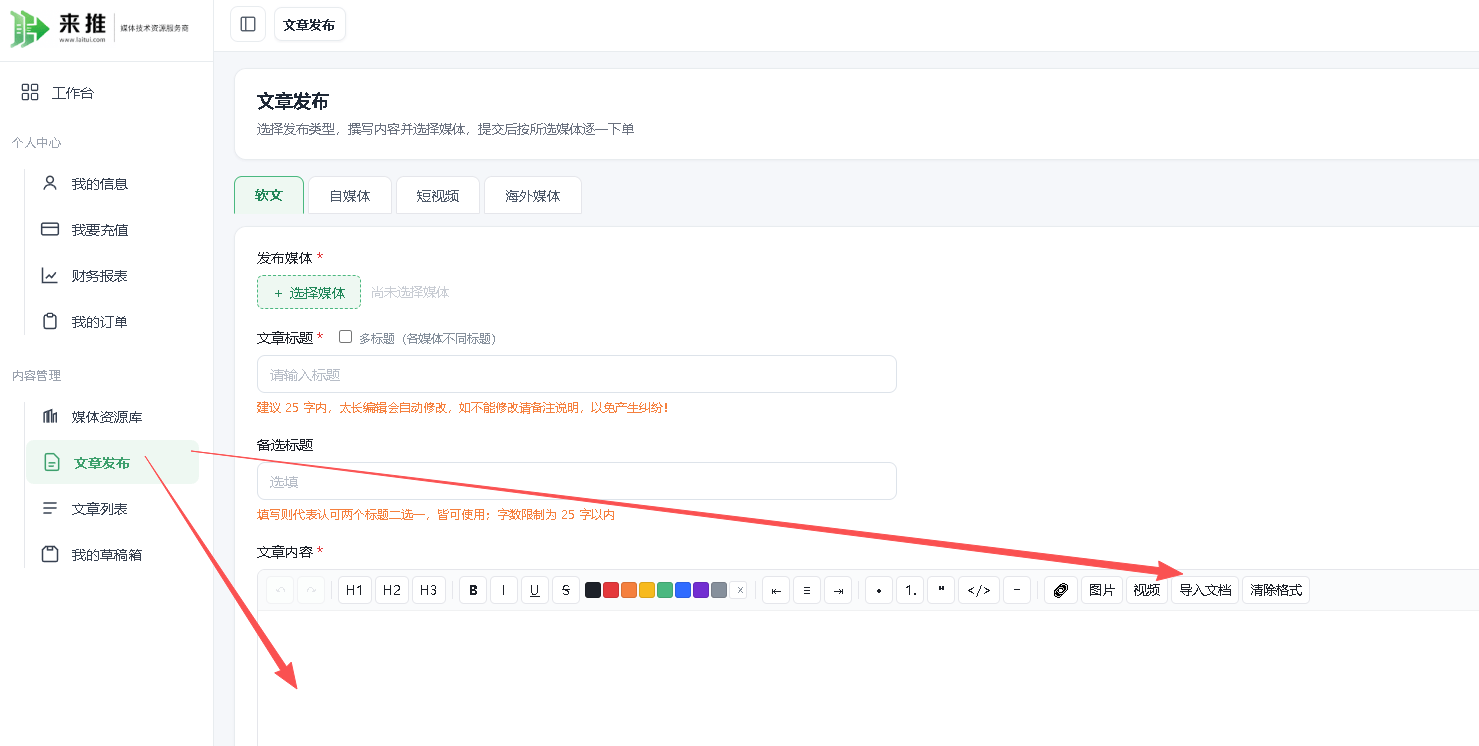Apply H1 heading format

354,591
